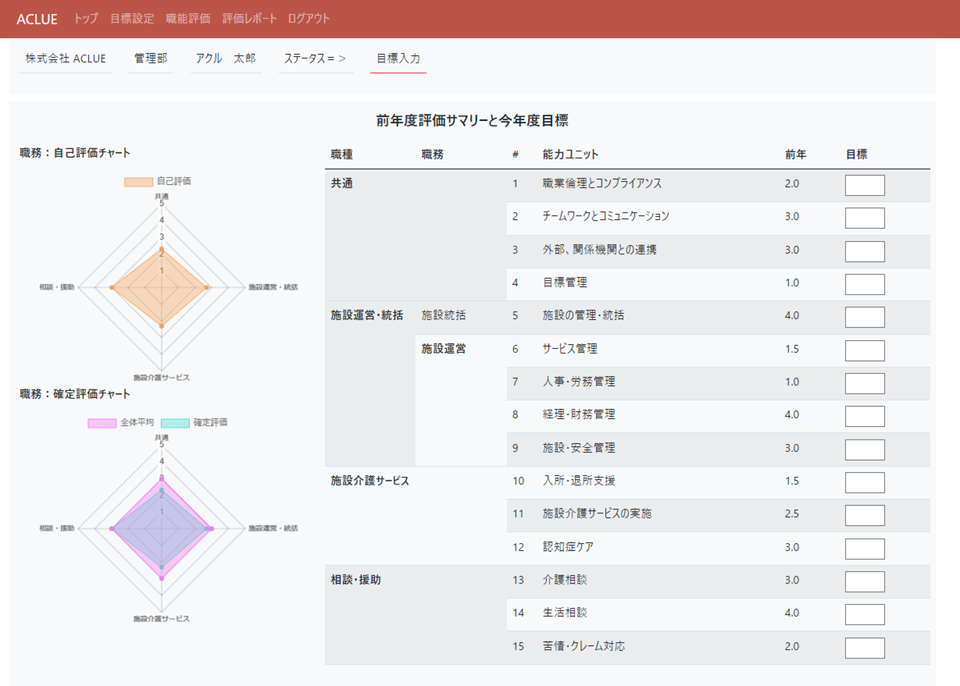
Task: Open the トップ menu item
Action: coord(86,19)
